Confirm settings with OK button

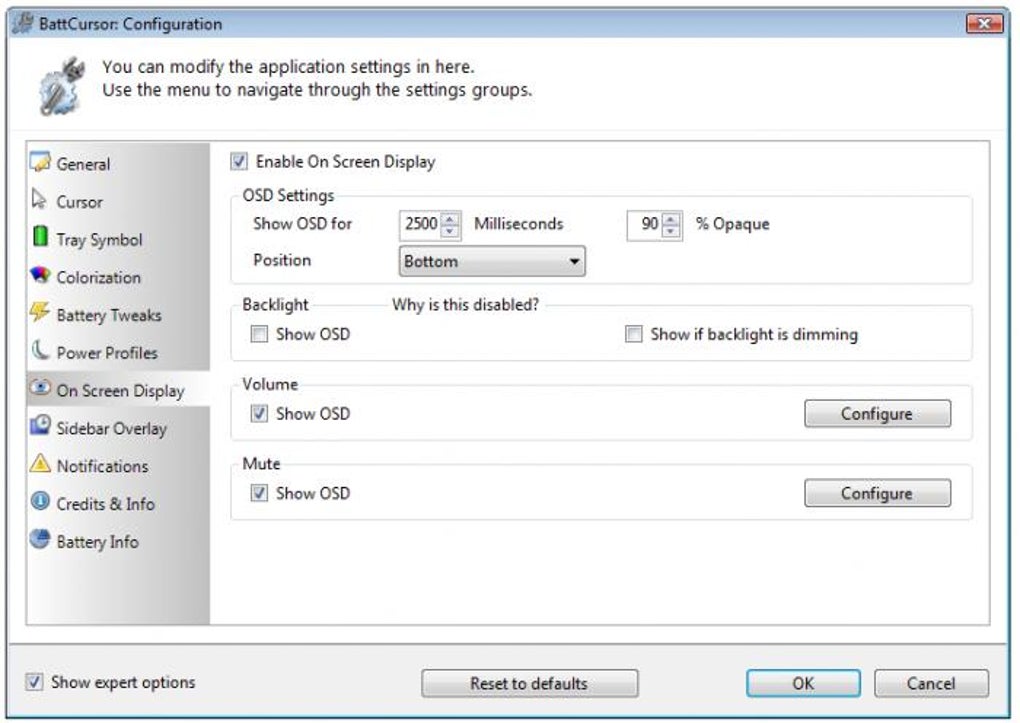point(803,683)
